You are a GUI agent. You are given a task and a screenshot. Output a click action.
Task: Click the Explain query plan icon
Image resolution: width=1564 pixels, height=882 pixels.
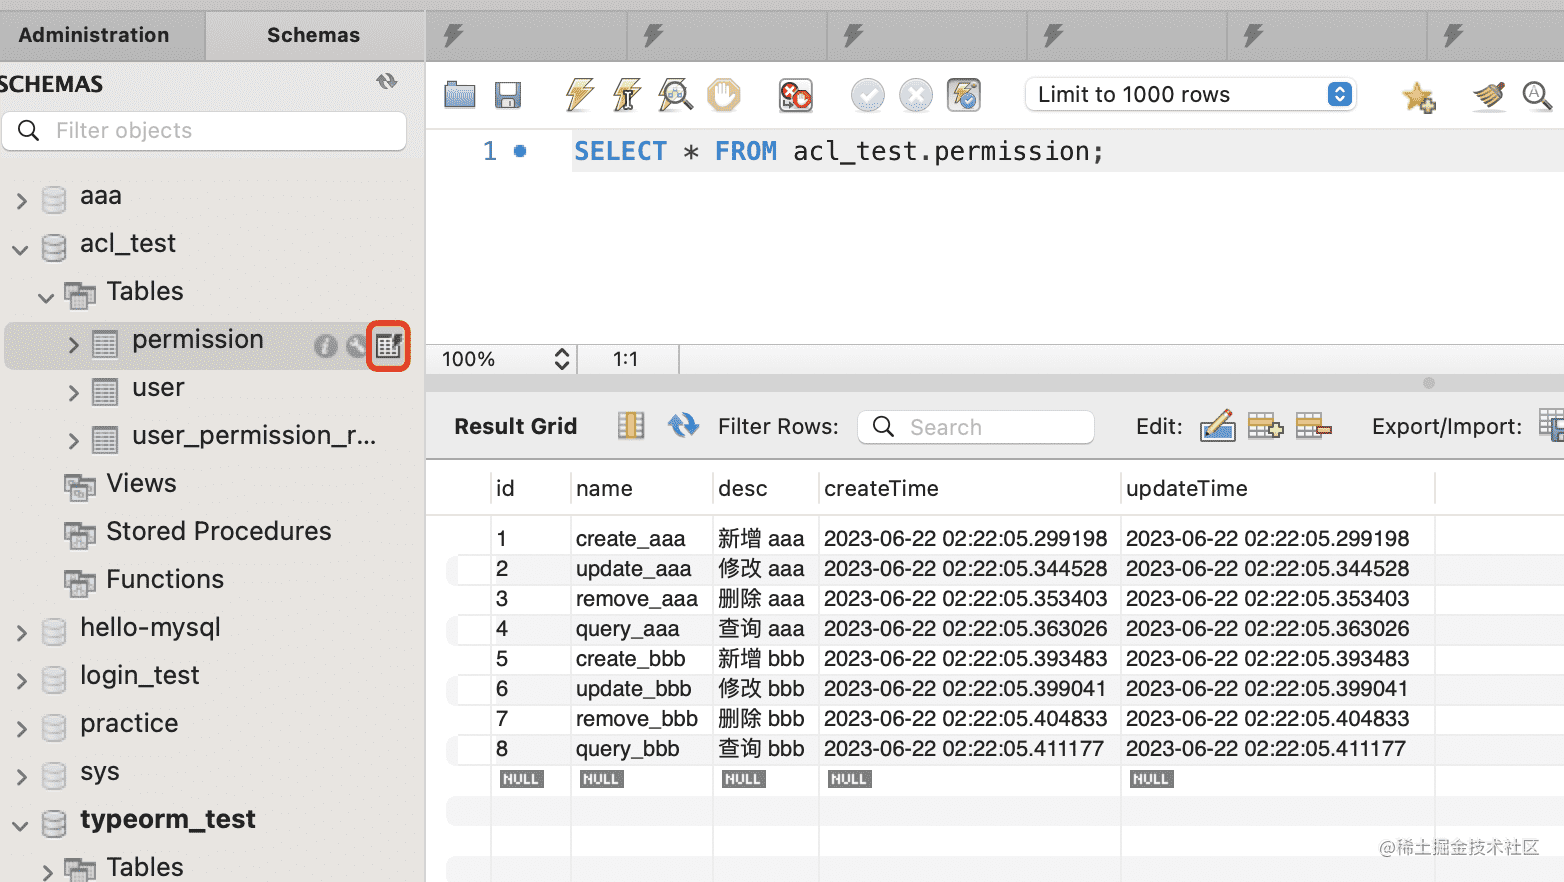tap(675, 95)
